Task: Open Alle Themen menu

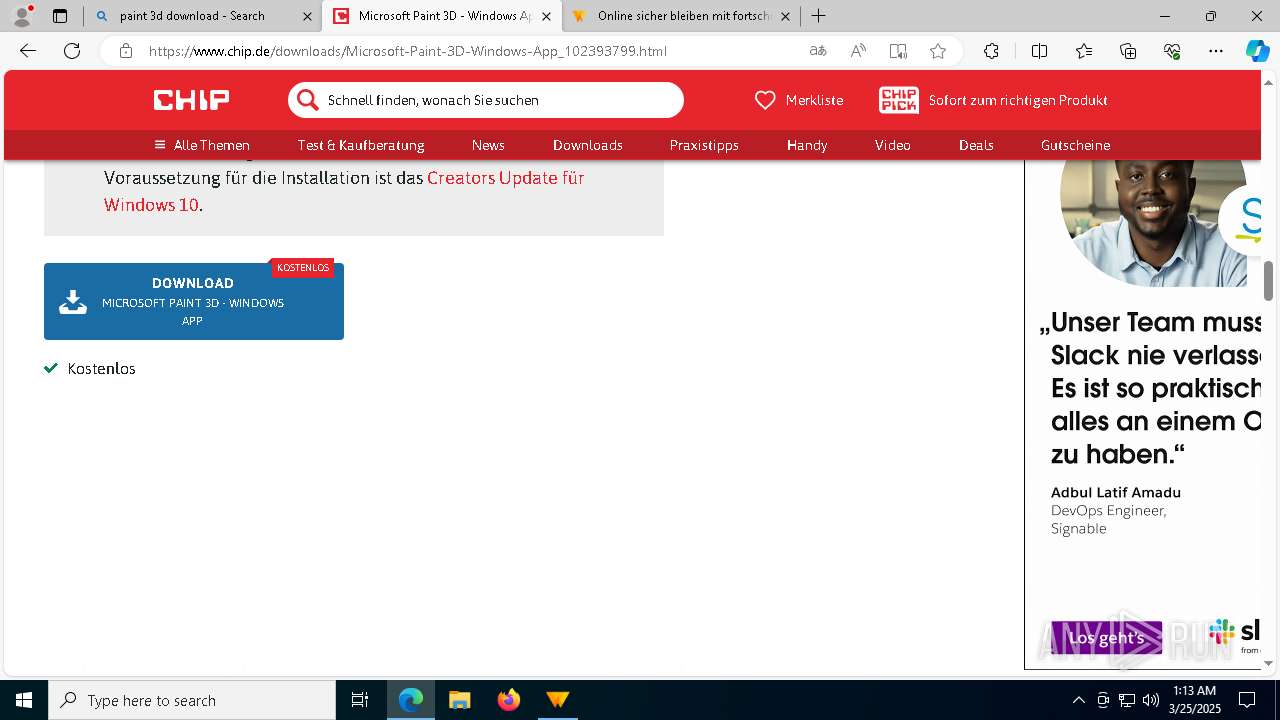Action: click(x=202, y=145)
